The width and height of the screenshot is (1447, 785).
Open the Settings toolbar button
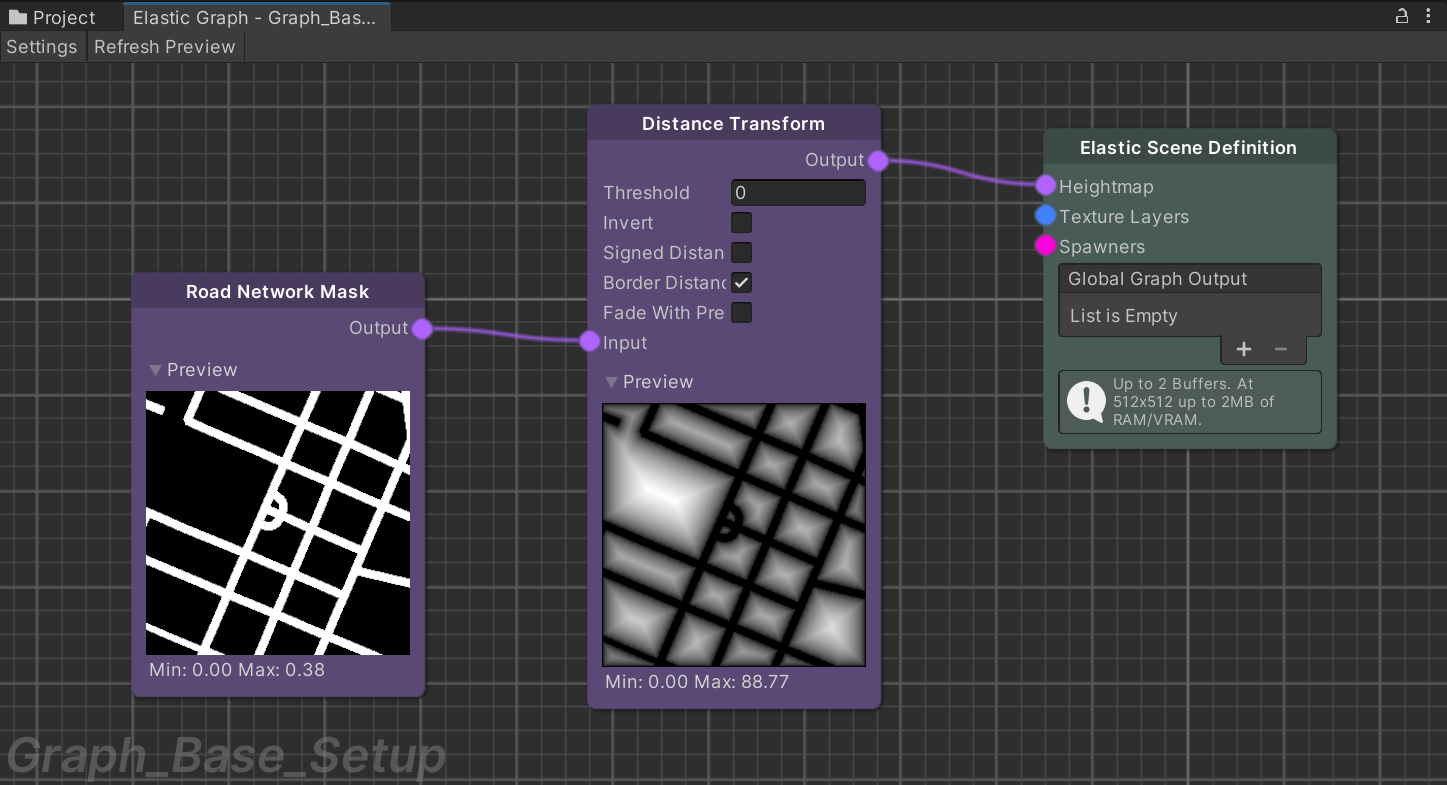coord(42,47)
